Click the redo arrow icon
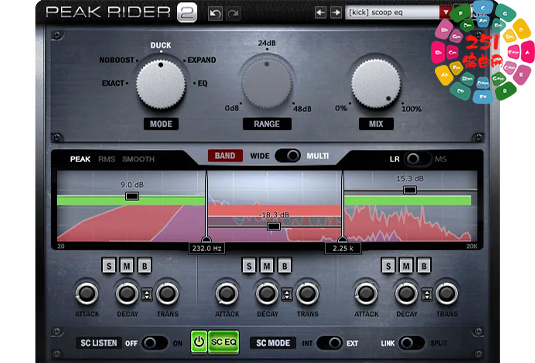This screenshot has height=363, width=535. (x=233, y=14)
